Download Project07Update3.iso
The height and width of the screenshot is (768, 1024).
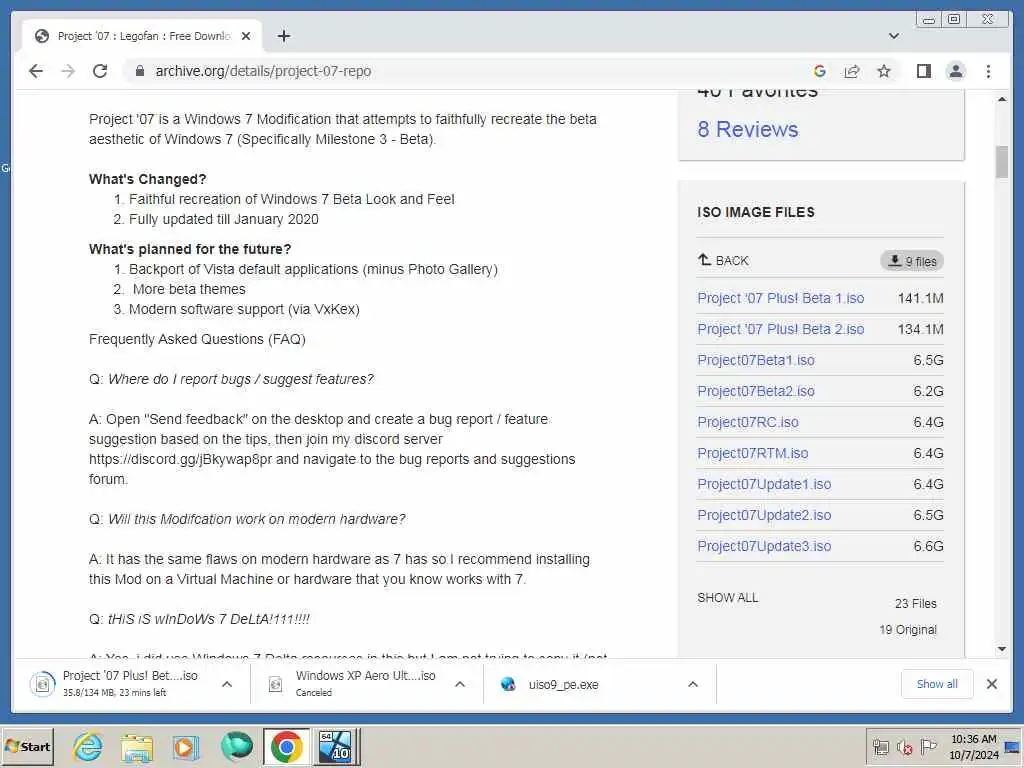(x=764, y=547)
